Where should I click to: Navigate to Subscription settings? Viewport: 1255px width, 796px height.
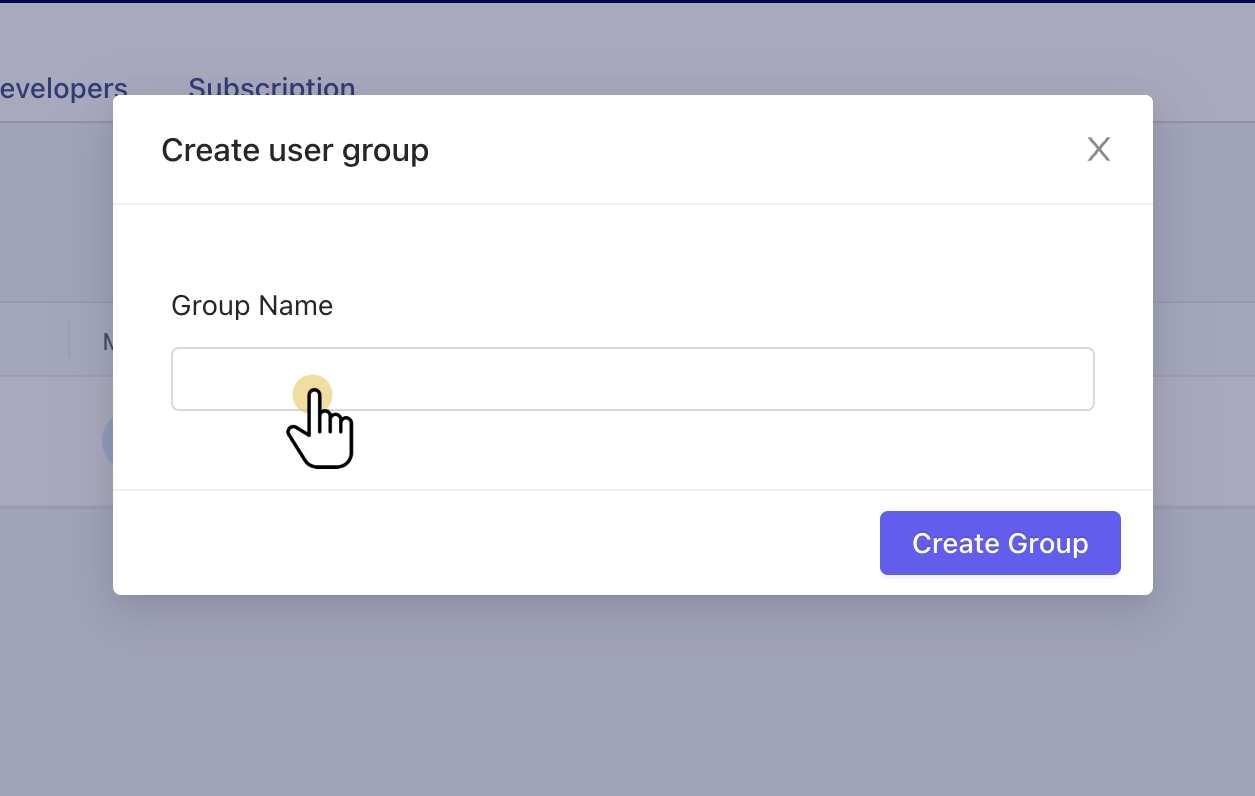click(271, 88)
